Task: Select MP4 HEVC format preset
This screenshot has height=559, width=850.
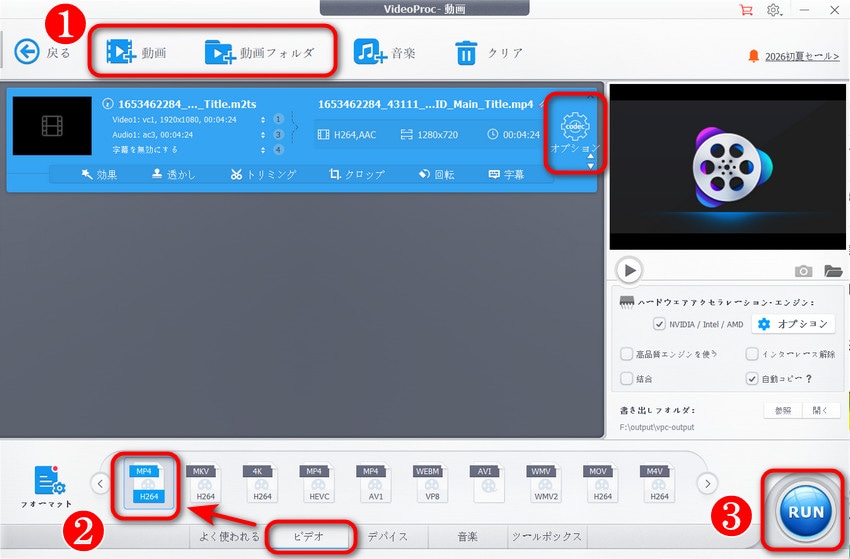Action: 318,483
